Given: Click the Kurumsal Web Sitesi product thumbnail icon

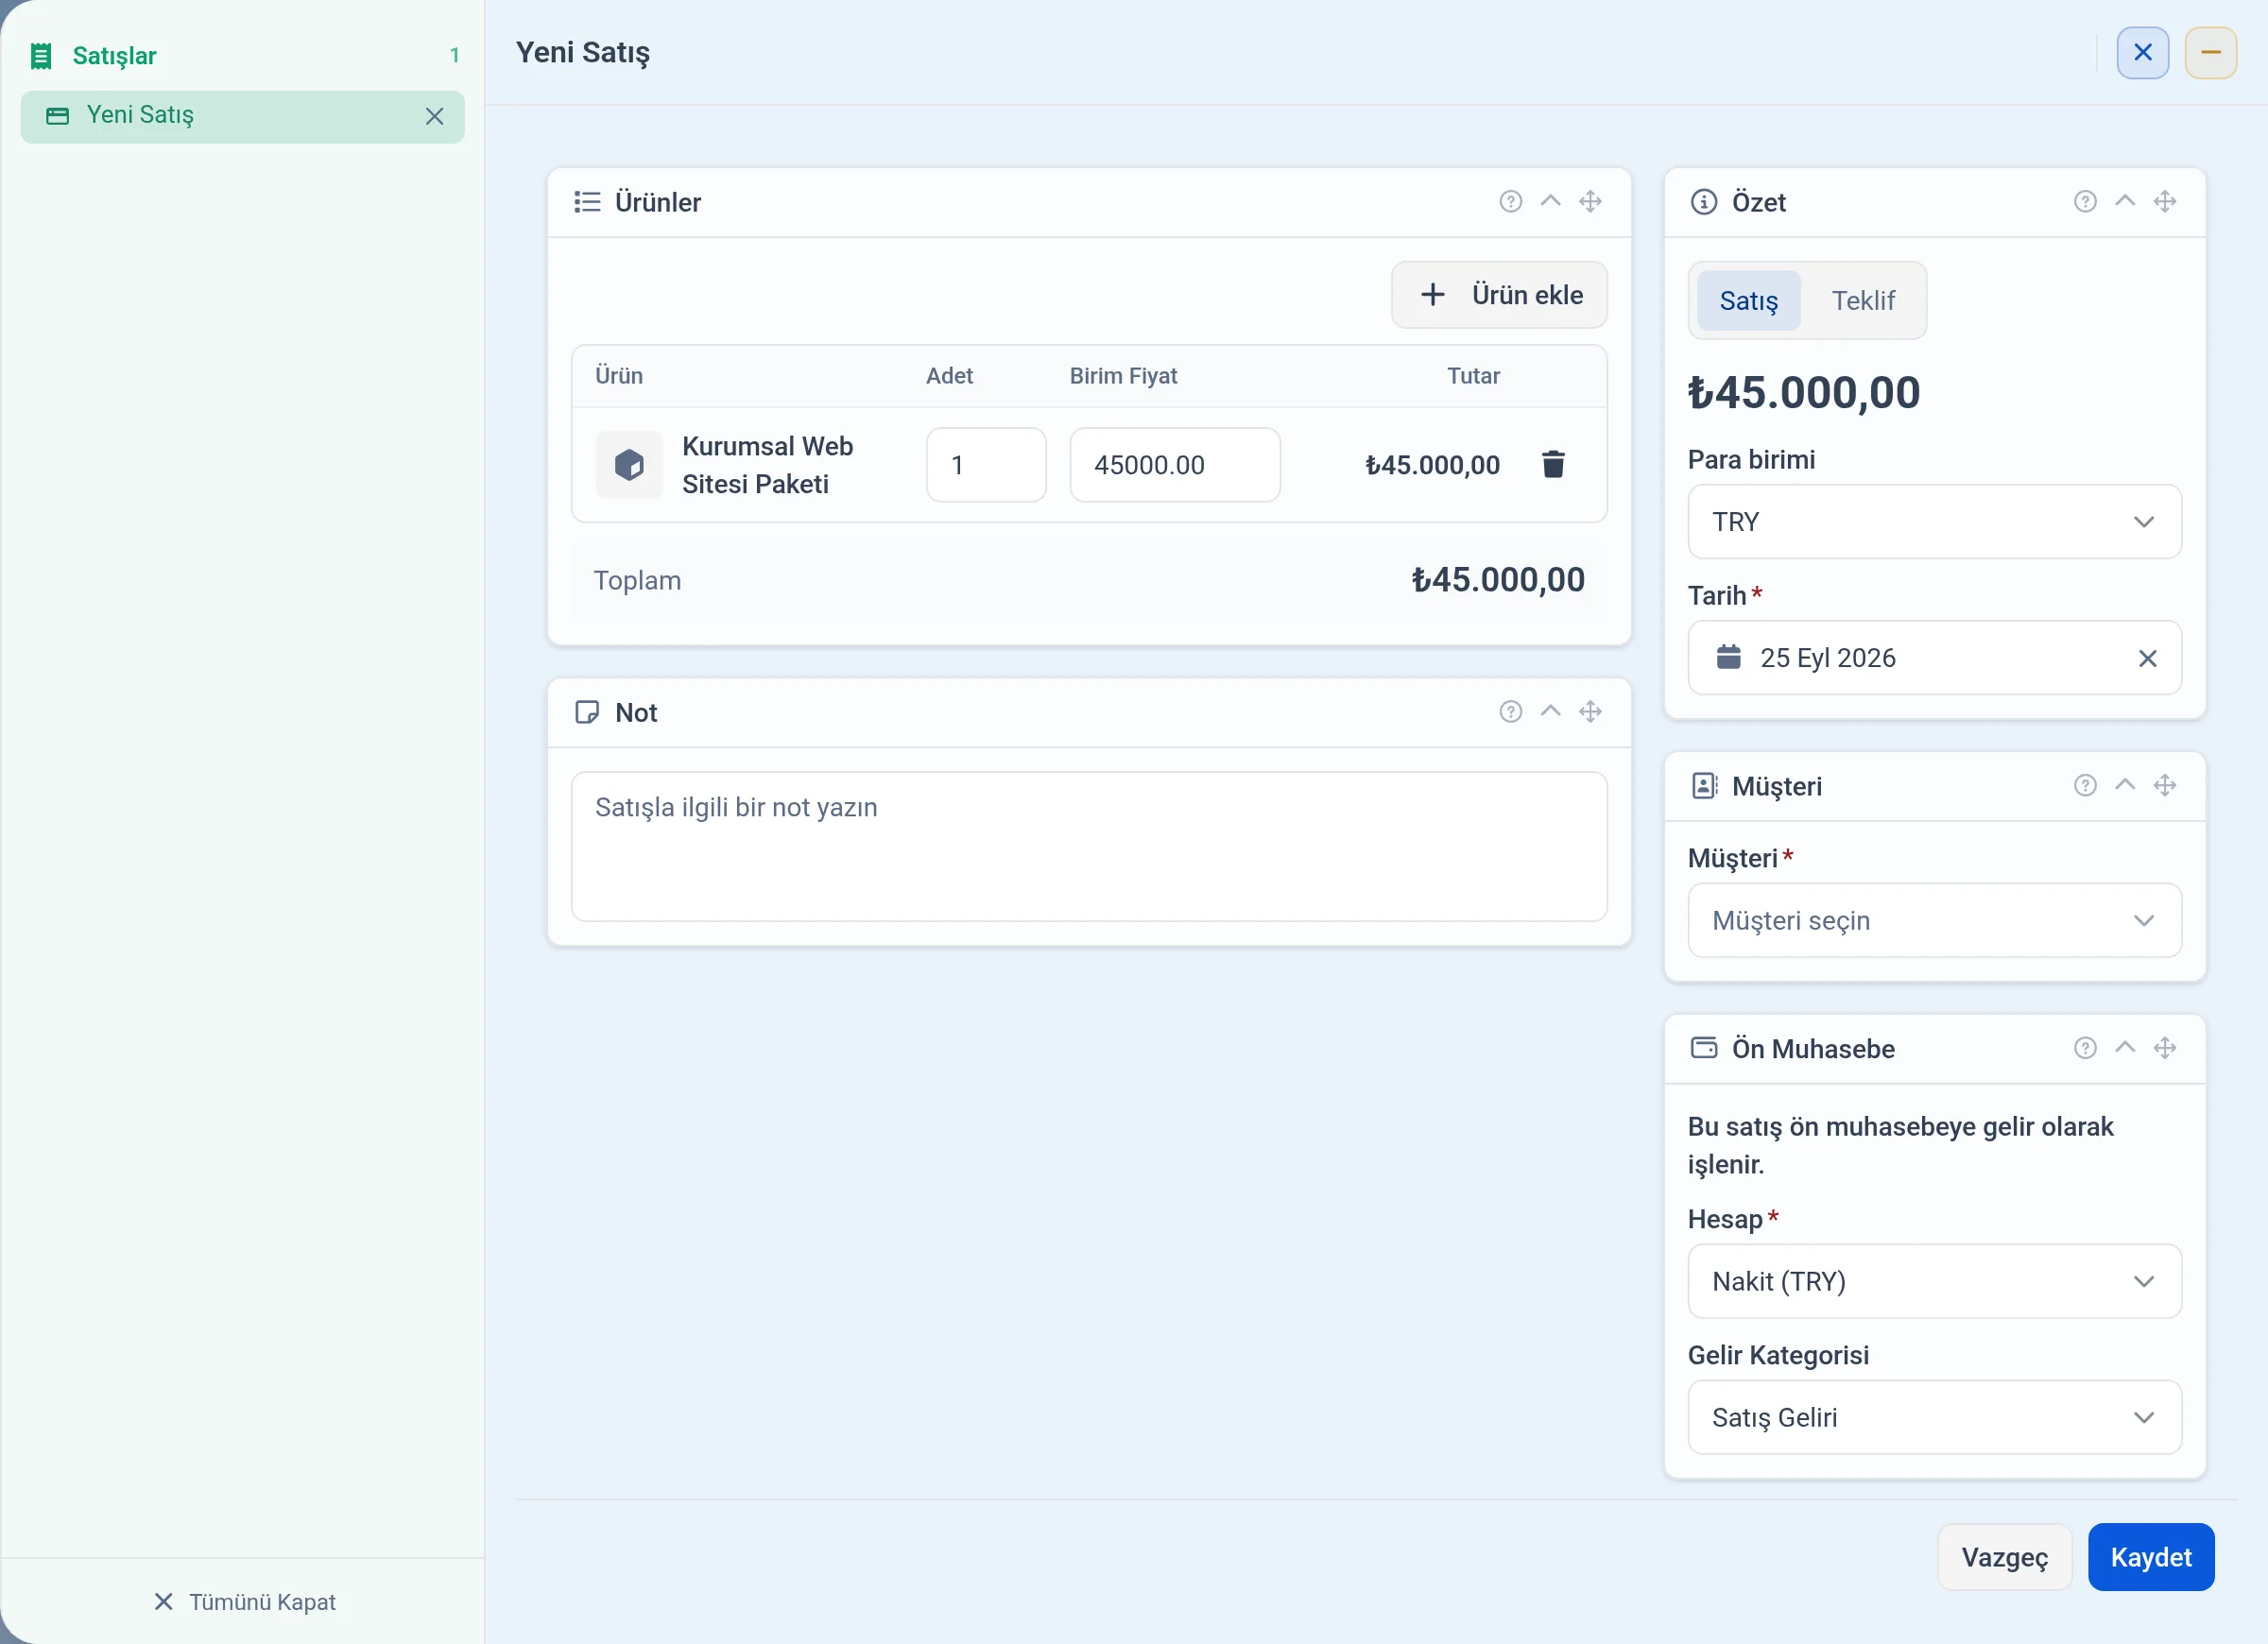Looking at the screenshot, I should [x=629, y=465].
